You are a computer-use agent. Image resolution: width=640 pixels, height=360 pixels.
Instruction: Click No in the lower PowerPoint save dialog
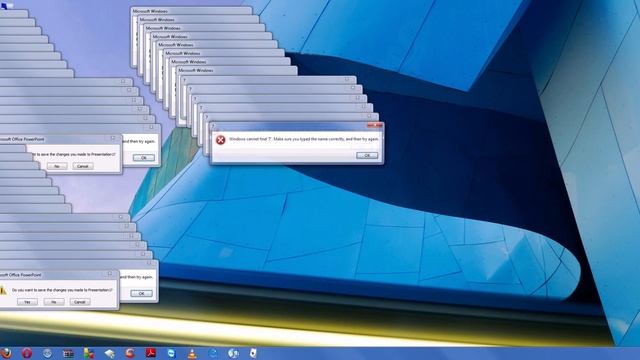click(54, 302)
